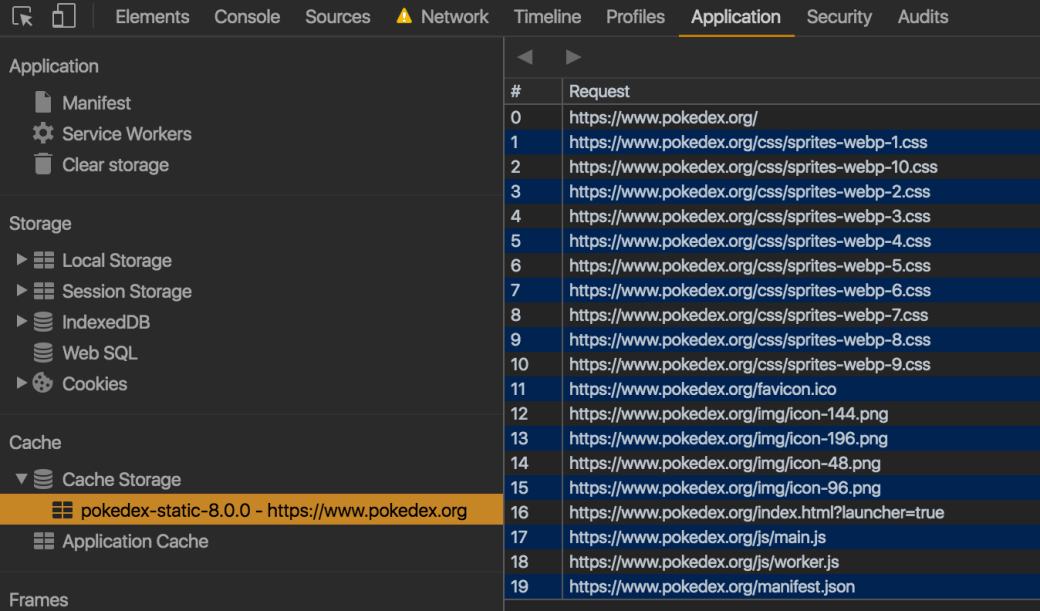This screenshot has height=611, width=1040.
Task: Open the Profiles tab
Action: [x=635, y=17]
